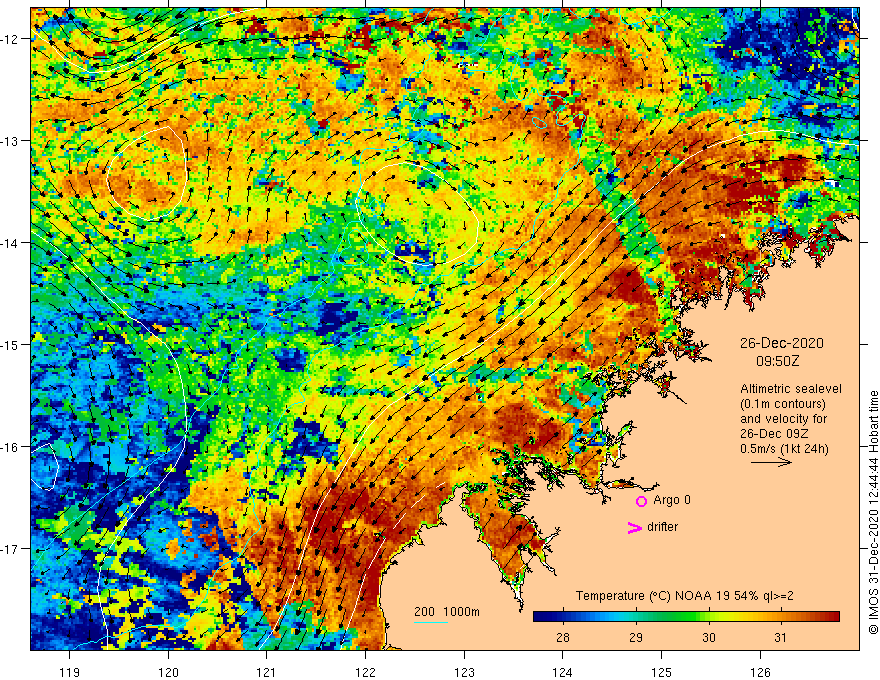Image resolution: width=880 pixels, height=680 pixels.
Task: Click the 'drifter' legend label
Action: click(662, 527)
